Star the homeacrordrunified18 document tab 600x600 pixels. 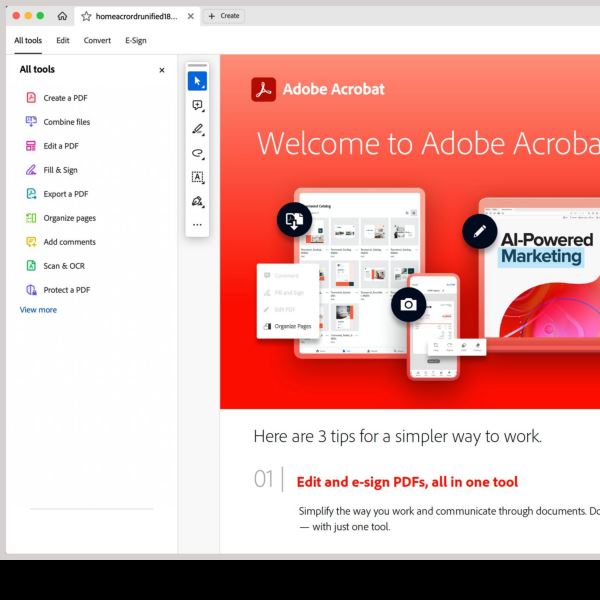(86, 16)
